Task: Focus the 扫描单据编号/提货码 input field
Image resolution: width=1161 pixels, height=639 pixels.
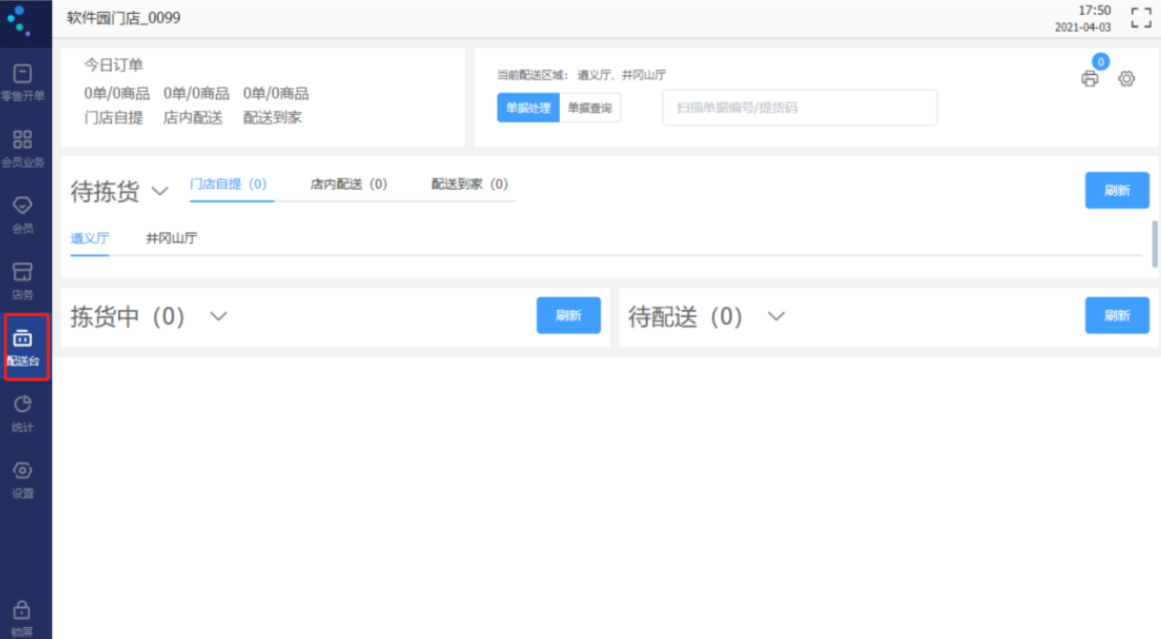Action: pos(800,108)
